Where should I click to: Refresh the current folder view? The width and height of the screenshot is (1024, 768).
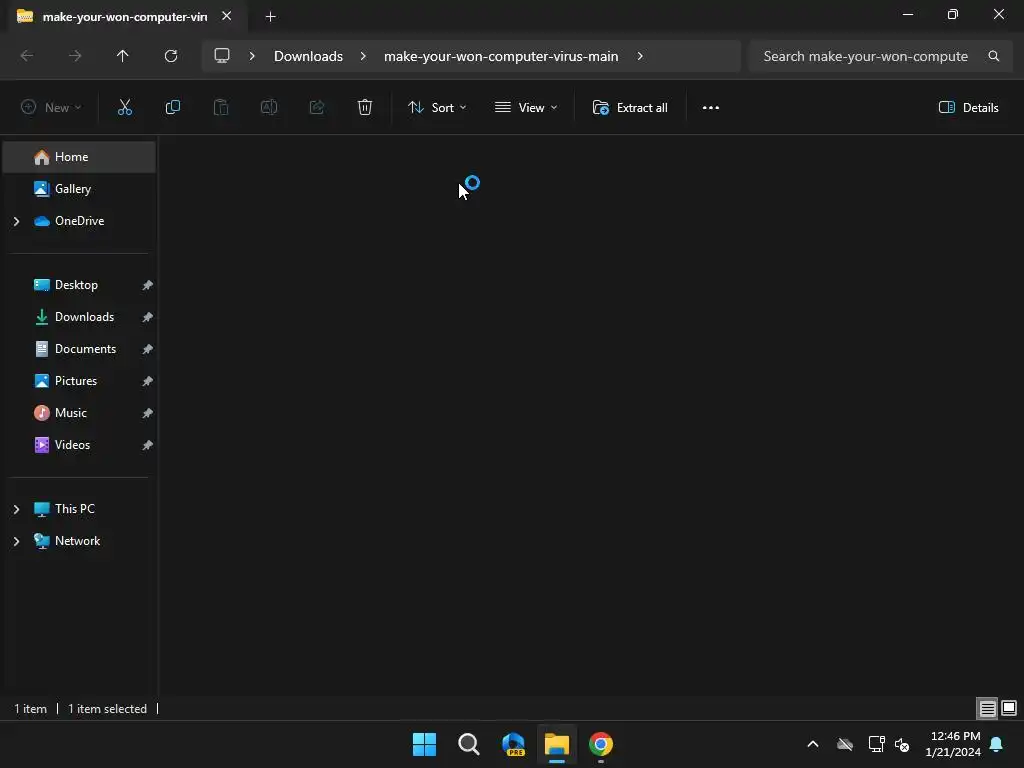point(171,56)
